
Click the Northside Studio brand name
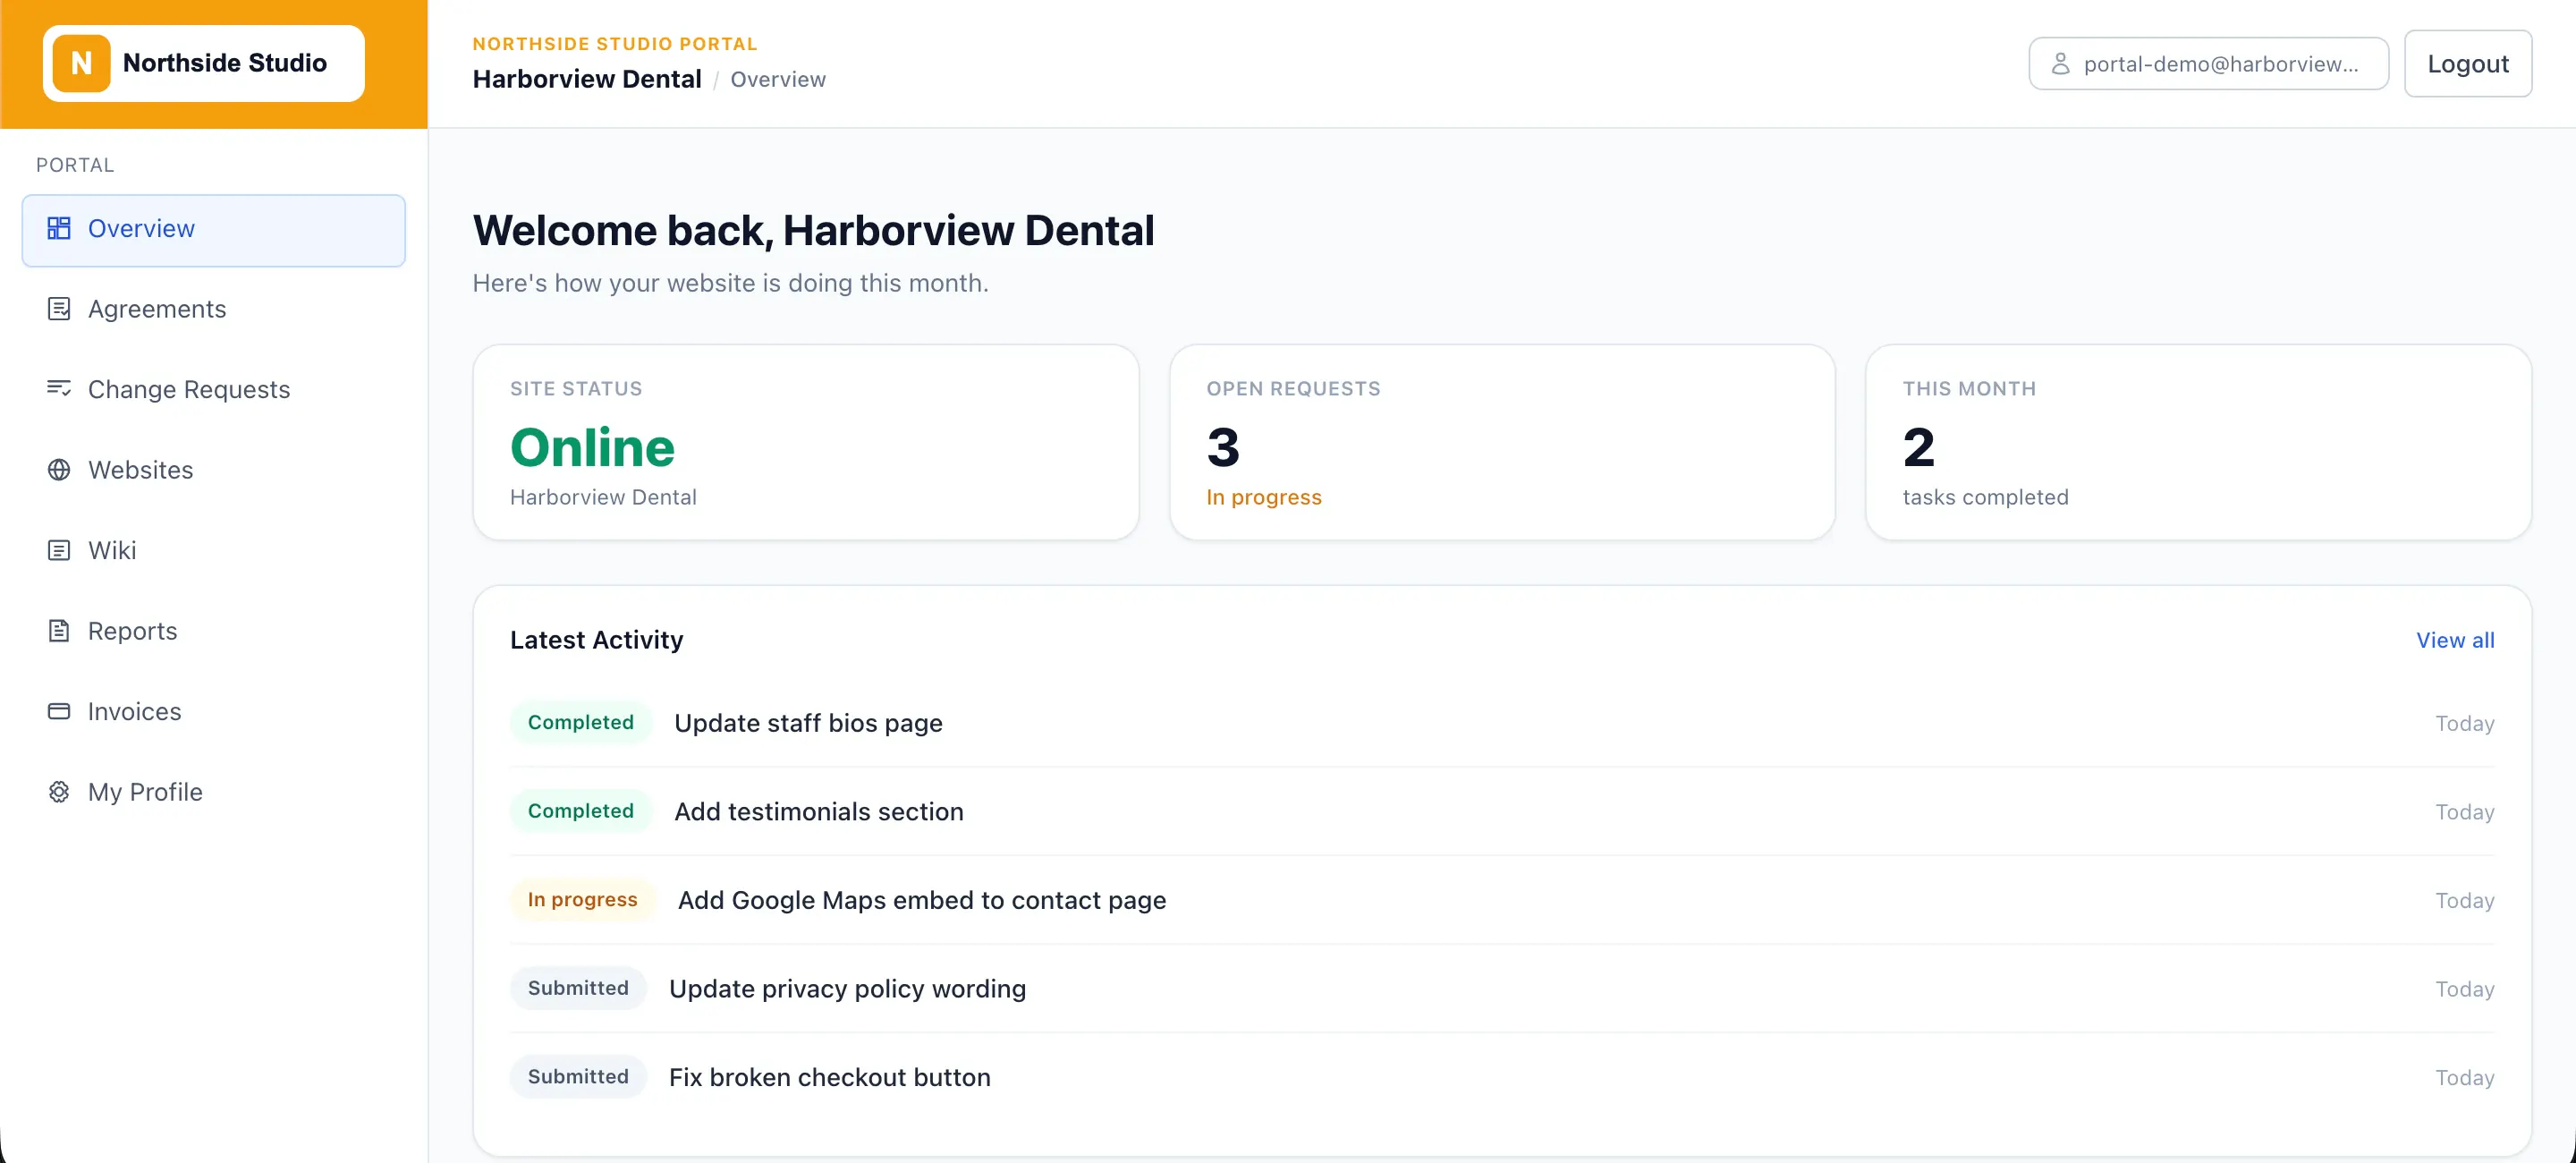[x=225, y=63]
